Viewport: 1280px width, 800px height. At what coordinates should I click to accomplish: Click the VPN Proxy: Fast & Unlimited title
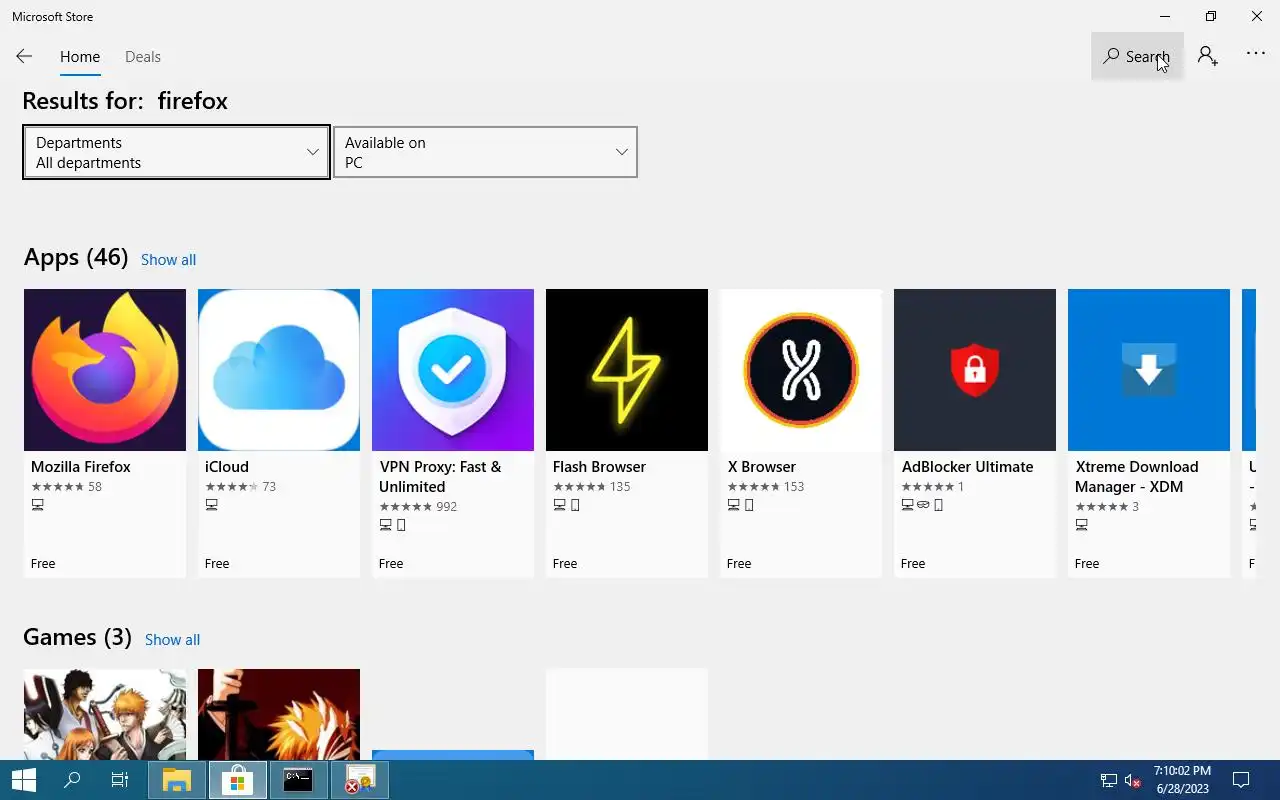coord(440,477)
